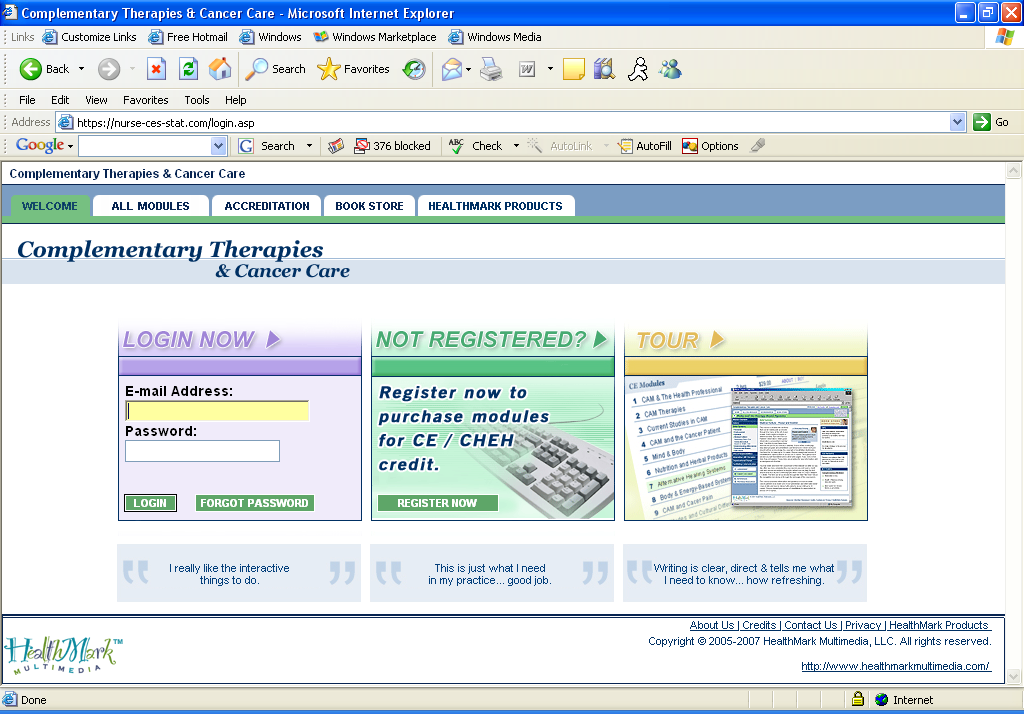Viewport: 1024px width, 714px height.
Task: Open the Google search box dropdown
Action: tap(219, 146)
